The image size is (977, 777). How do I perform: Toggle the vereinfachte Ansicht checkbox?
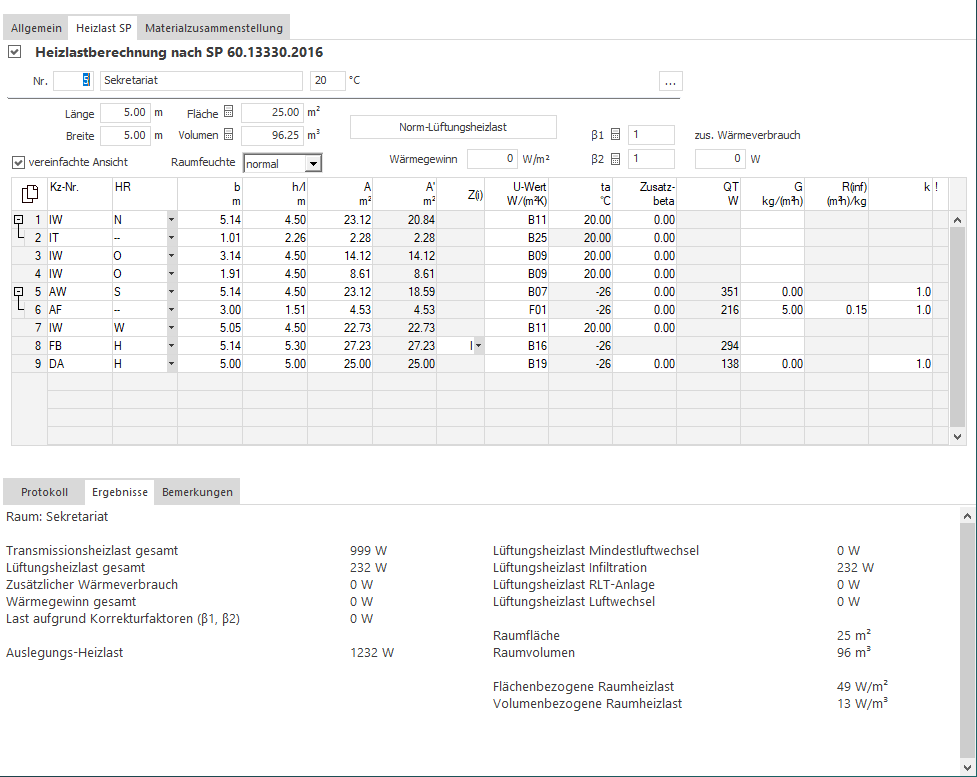click(19, 163)
